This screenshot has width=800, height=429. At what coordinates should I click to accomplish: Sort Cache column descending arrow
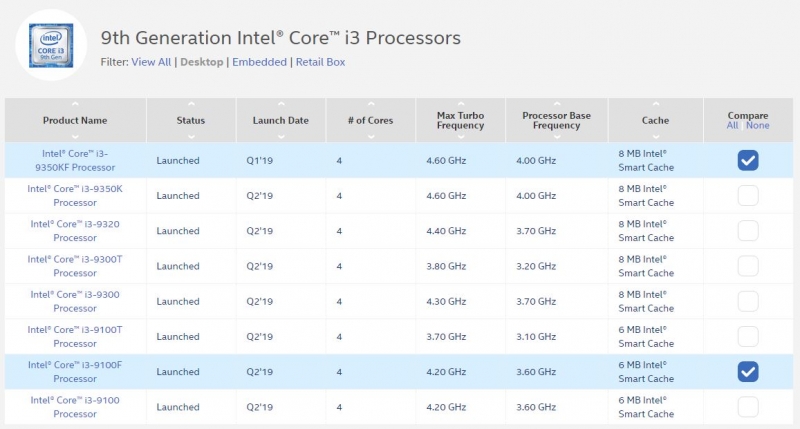(656, 137)
